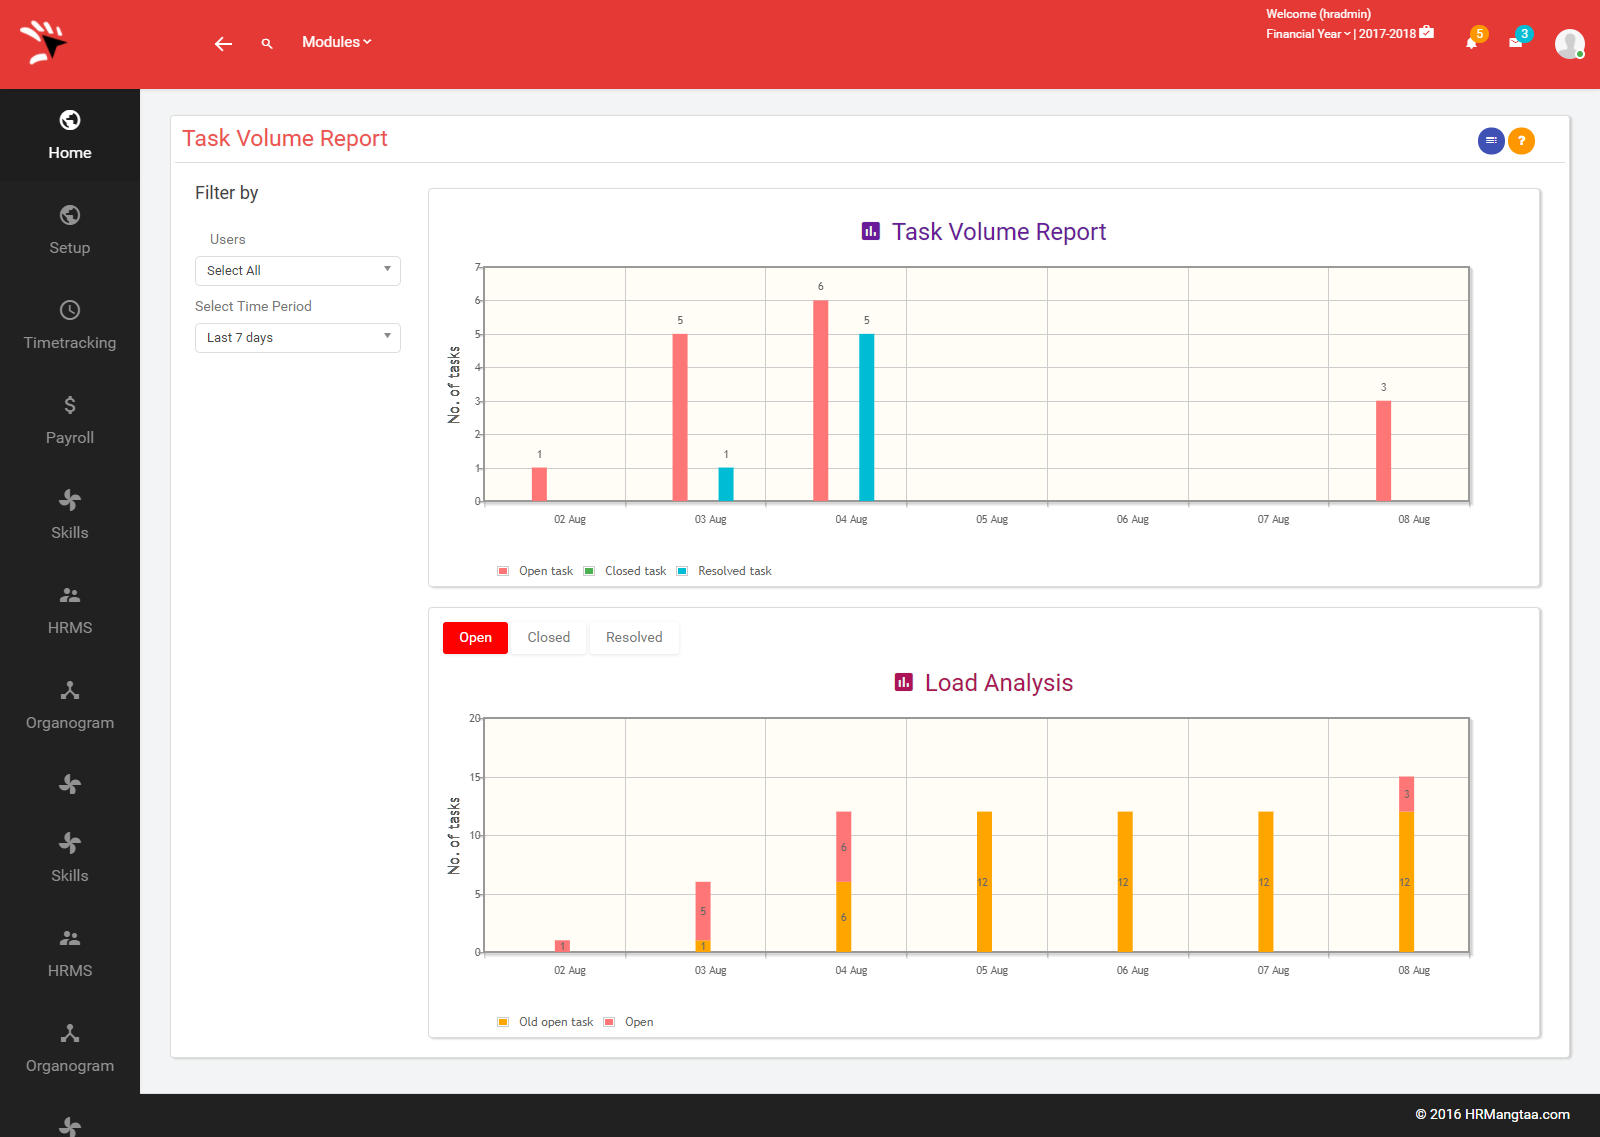Click the Welcome (hradmin) text

coord(1318,14)
